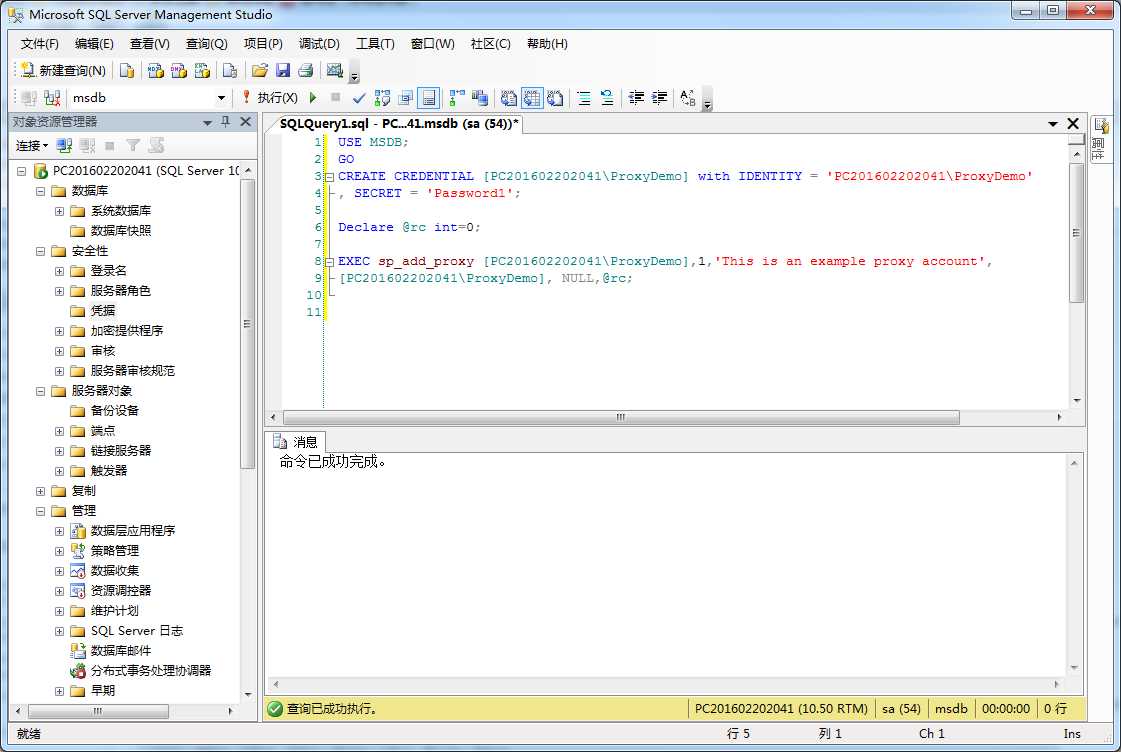Open the Activity Monitor icon
Screen dimensions: 1121x752
pyautogui.click(x=335, y=70)
